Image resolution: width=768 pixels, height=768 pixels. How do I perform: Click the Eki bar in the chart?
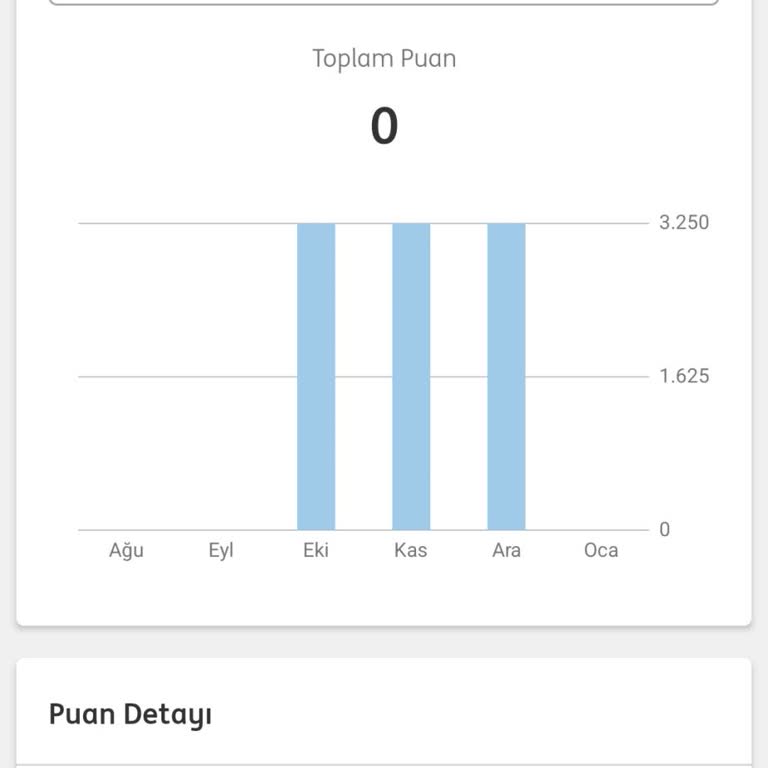(x=316, y=376)
